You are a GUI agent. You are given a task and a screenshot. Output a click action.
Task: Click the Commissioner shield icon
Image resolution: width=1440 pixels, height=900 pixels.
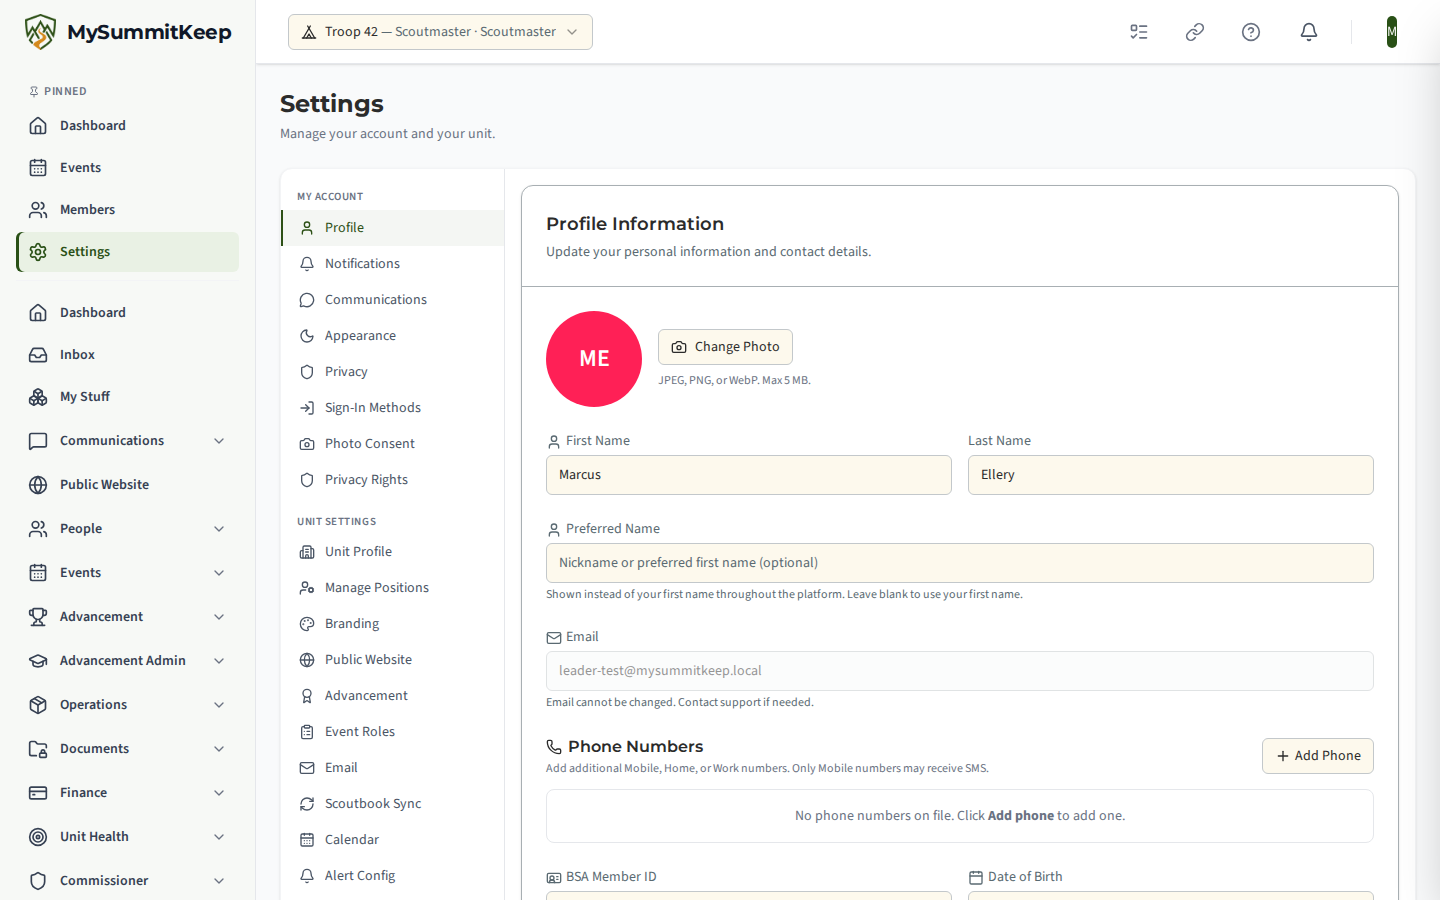coord(38,881)
